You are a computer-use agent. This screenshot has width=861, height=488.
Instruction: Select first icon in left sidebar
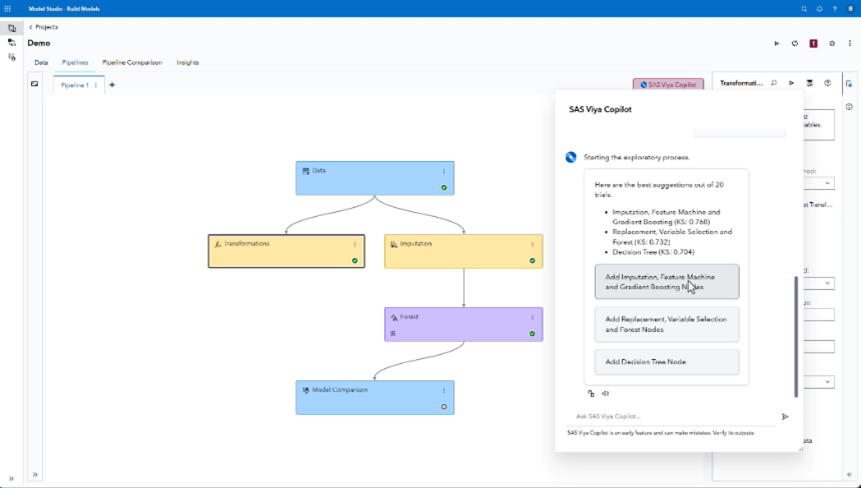(12, 28)
